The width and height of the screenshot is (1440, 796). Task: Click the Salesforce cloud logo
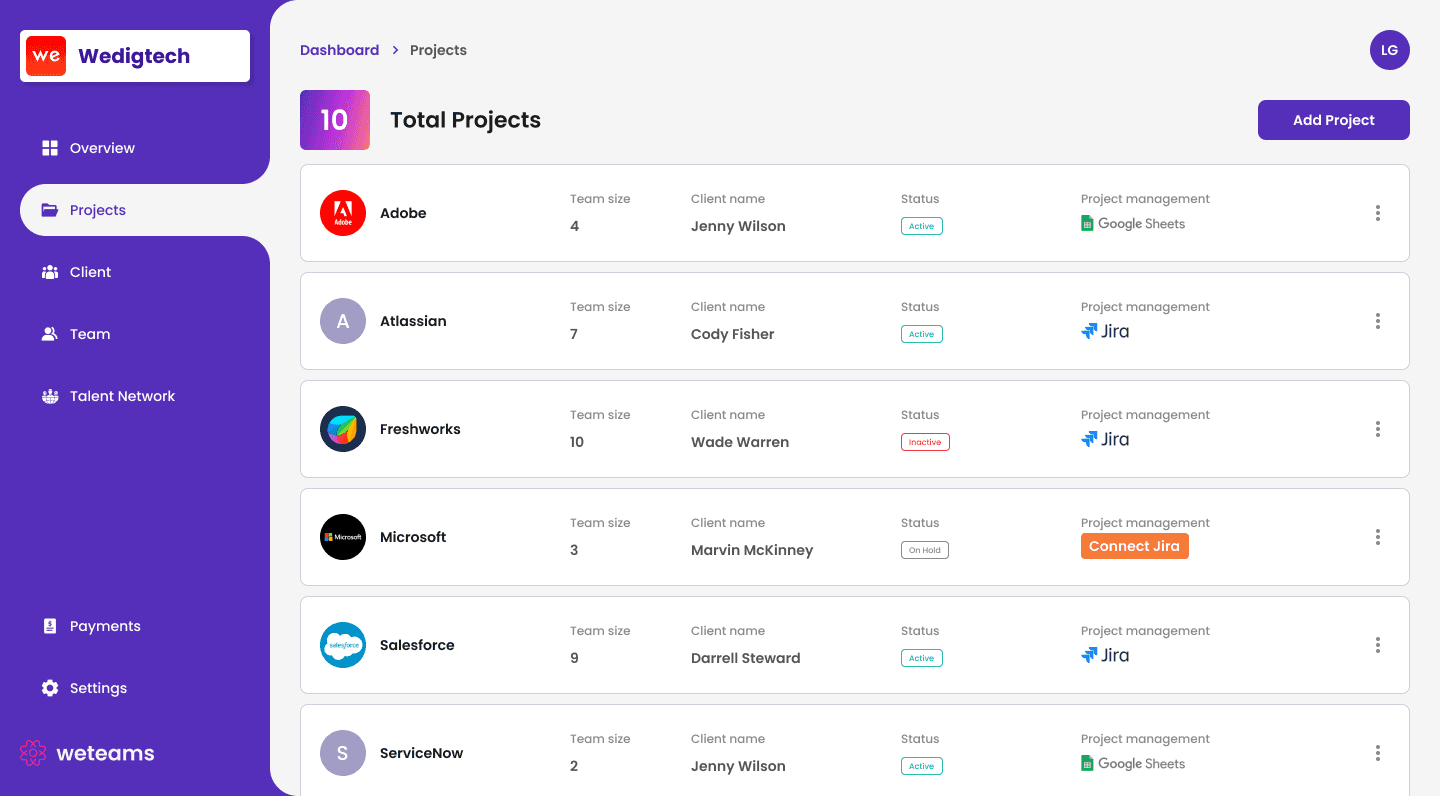[343, 645]
